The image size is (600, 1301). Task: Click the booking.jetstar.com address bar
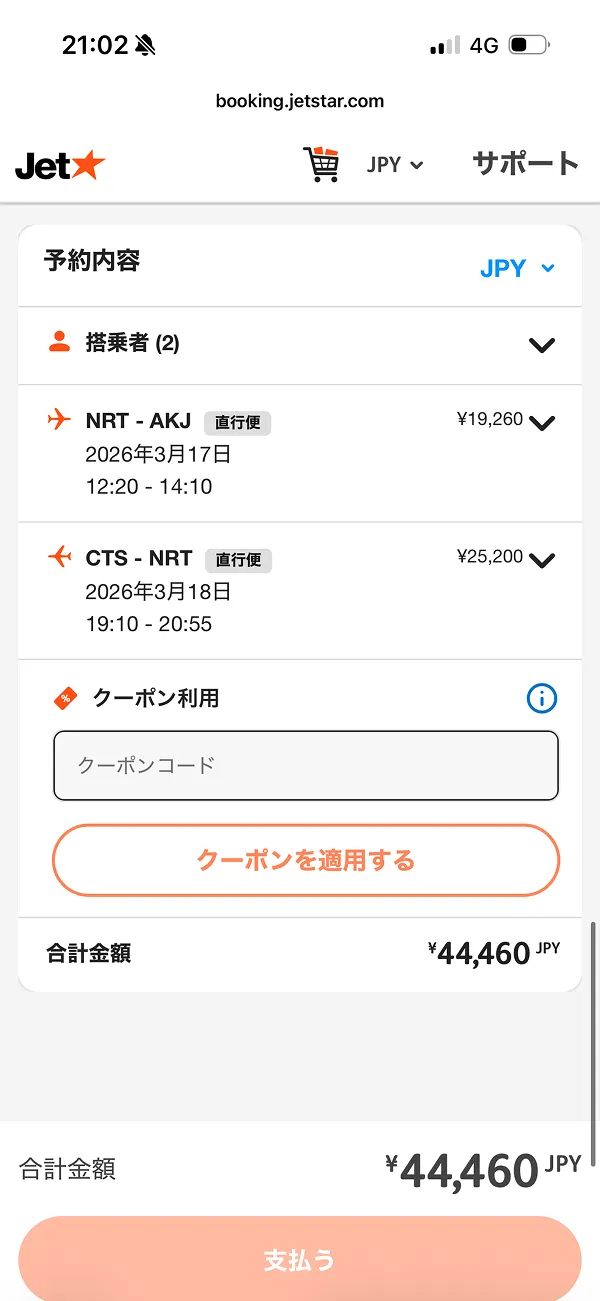click(x=300, y=100)
